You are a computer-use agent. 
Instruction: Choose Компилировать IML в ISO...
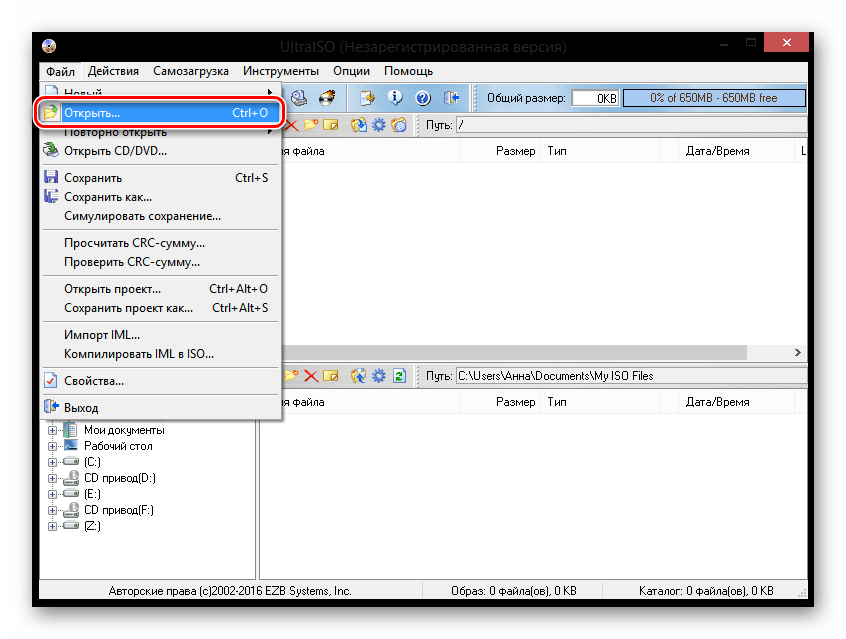pos(161,354)
